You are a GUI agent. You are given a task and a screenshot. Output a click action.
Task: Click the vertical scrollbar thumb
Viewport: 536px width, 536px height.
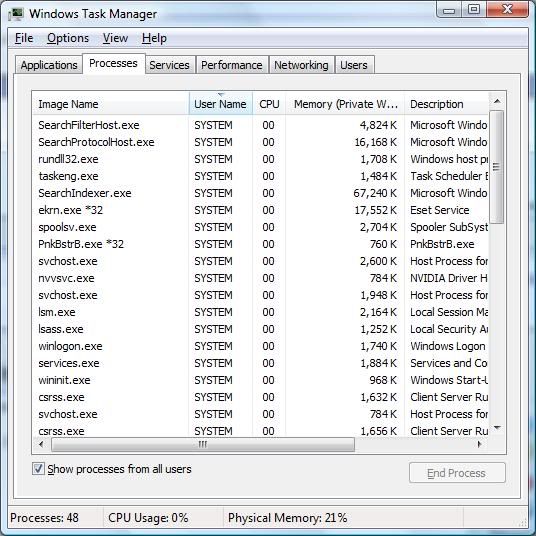point(496,167)
